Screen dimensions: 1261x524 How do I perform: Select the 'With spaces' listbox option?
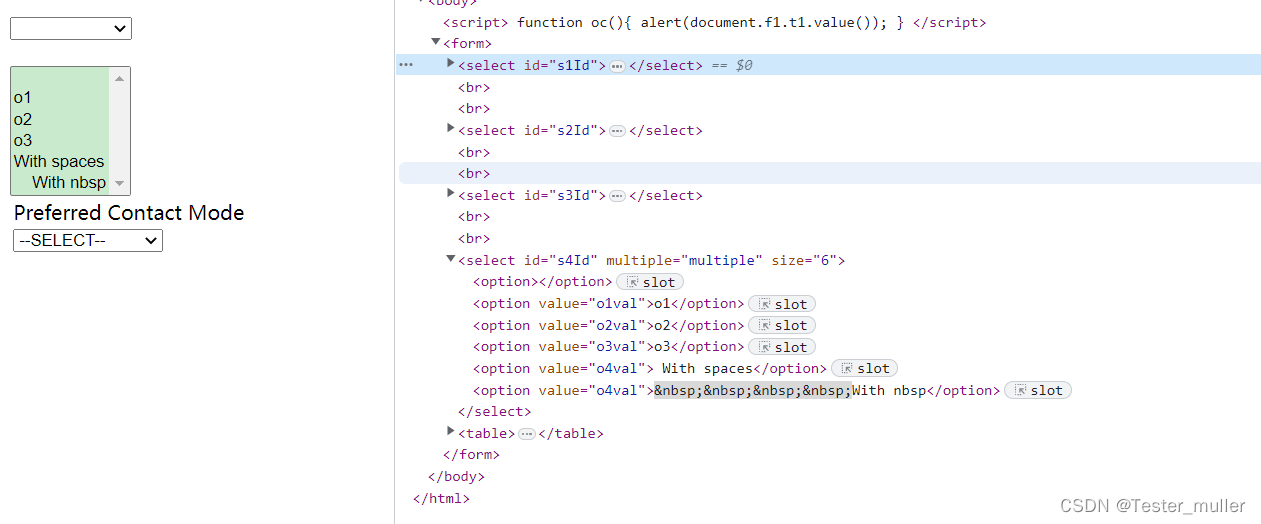(x=60, y=161)
